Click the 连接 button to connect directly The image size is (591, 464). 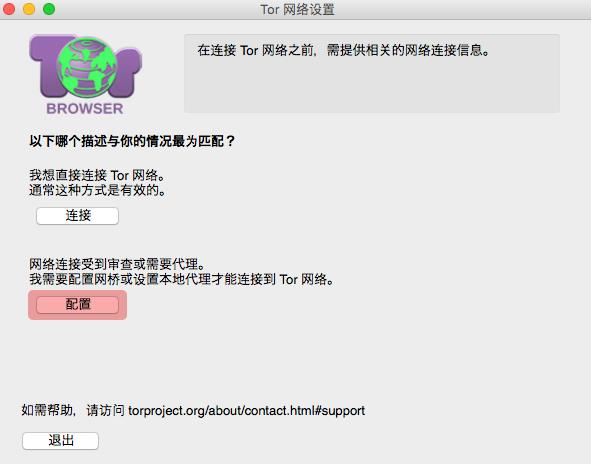(78, 216)
